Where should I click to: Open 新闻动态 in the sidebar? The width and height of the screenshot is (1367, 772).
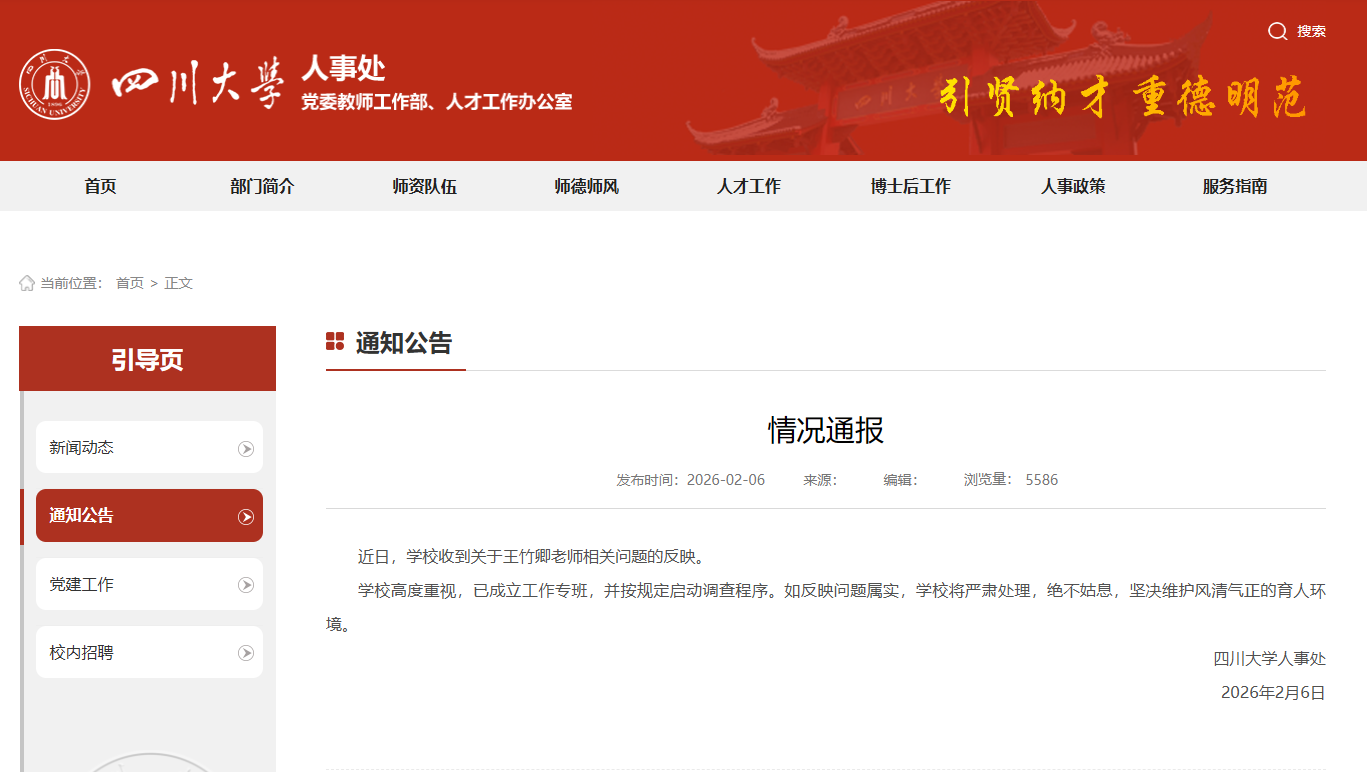[x=82, y=448]
